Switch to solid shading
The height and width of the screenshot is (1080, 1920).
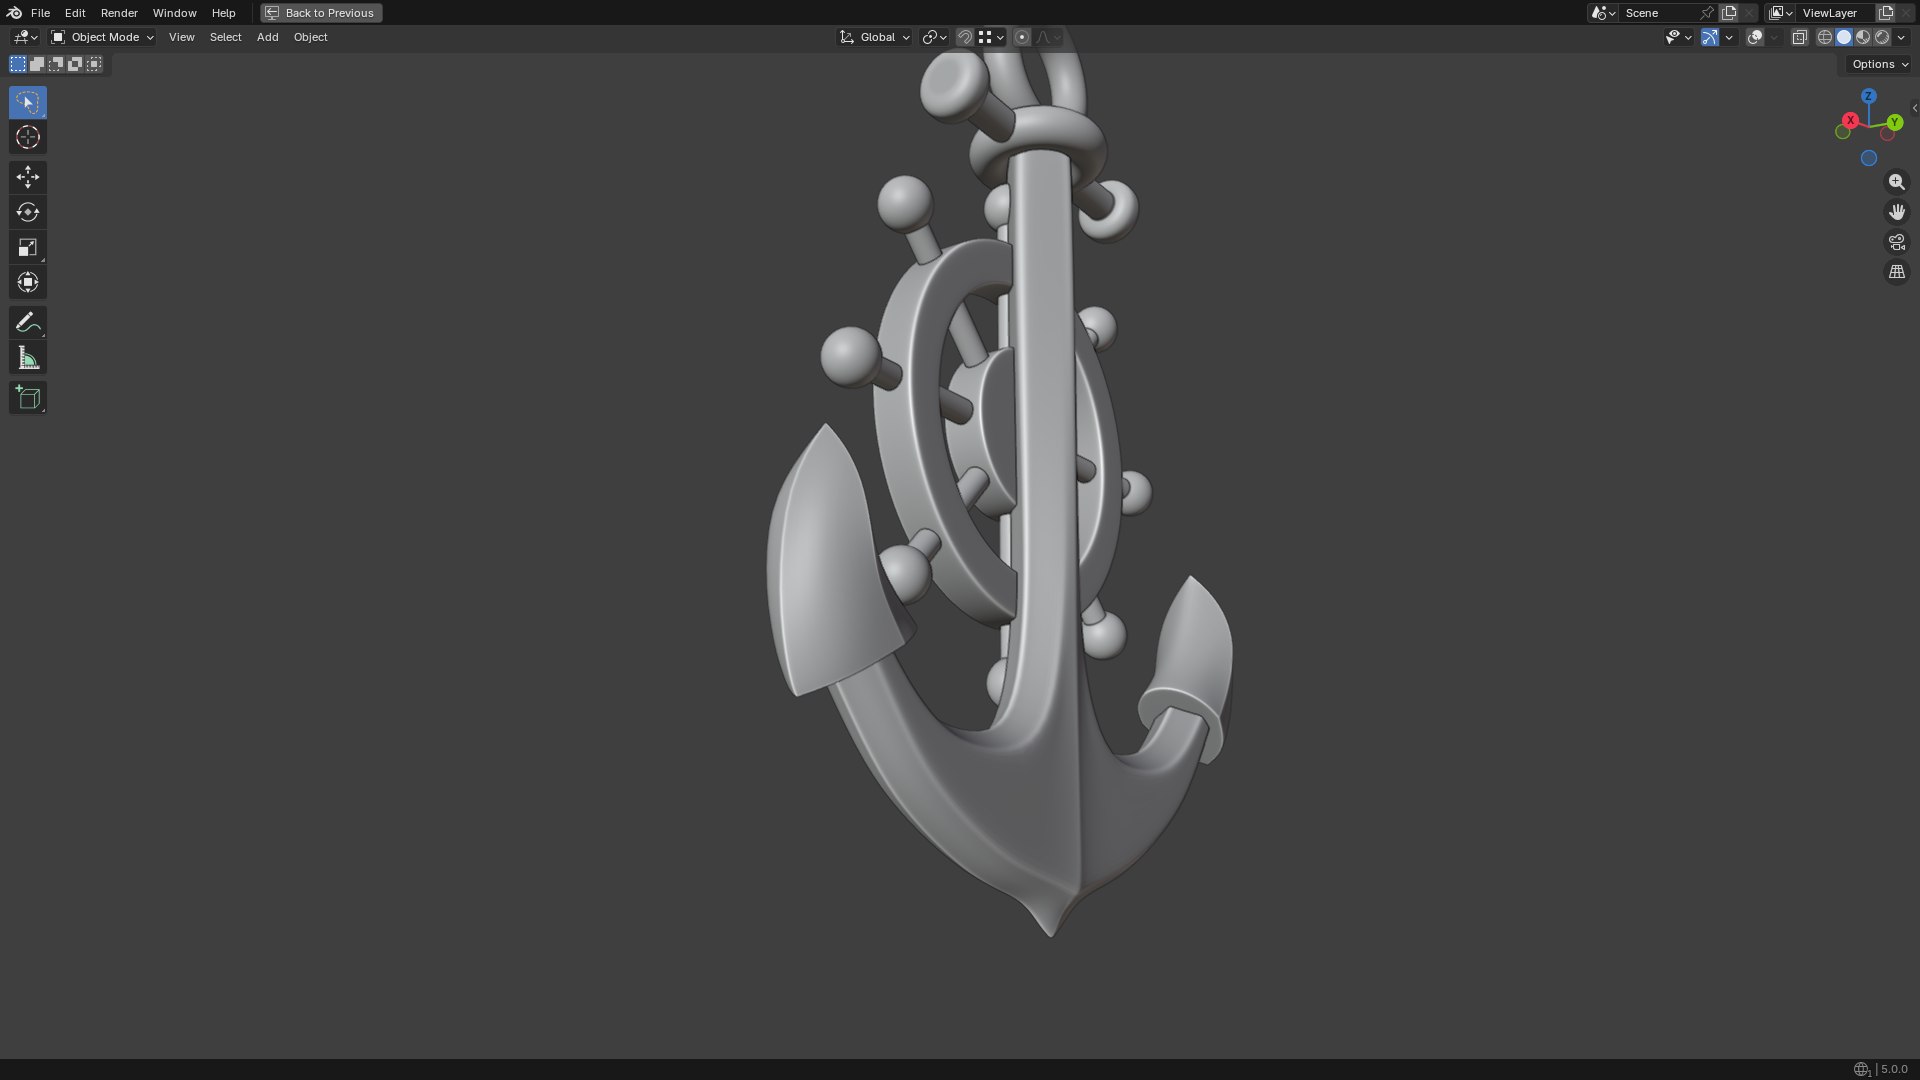[1844, 37]
